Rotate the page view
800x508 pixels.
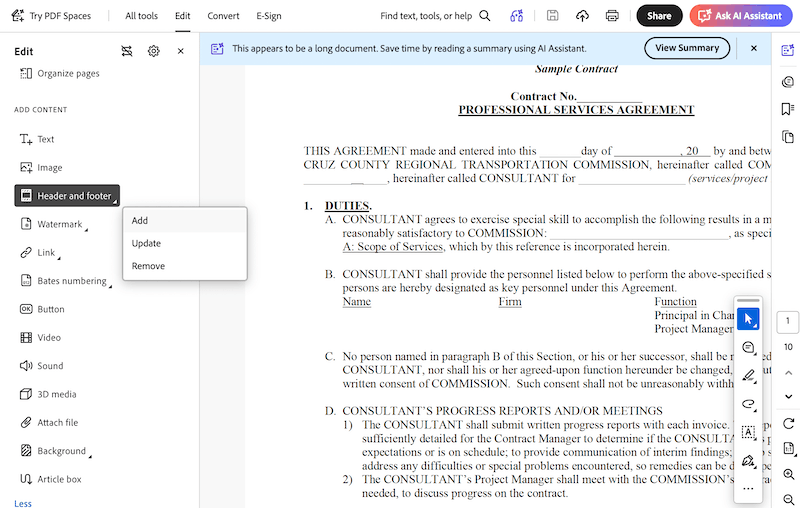(788, 423)
